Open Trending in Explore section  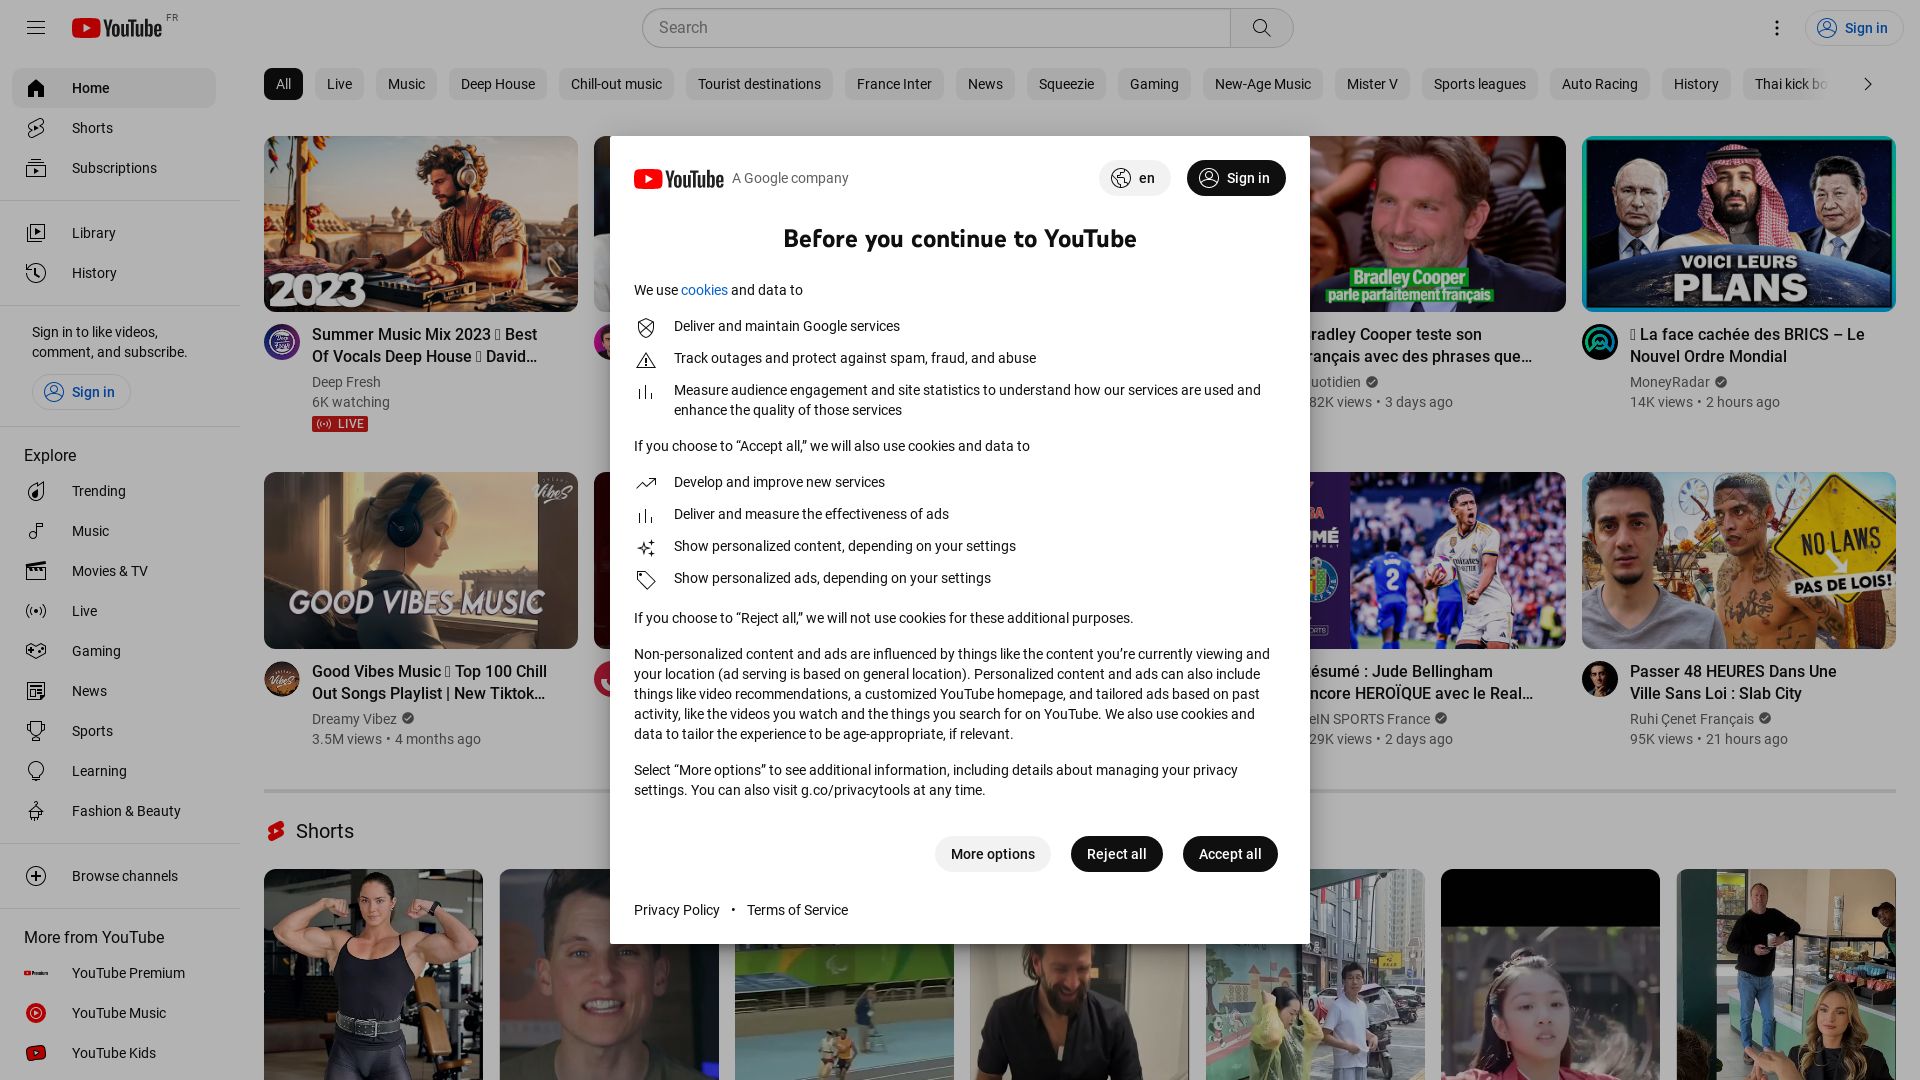pyautogui.click(x=36, y=491)
